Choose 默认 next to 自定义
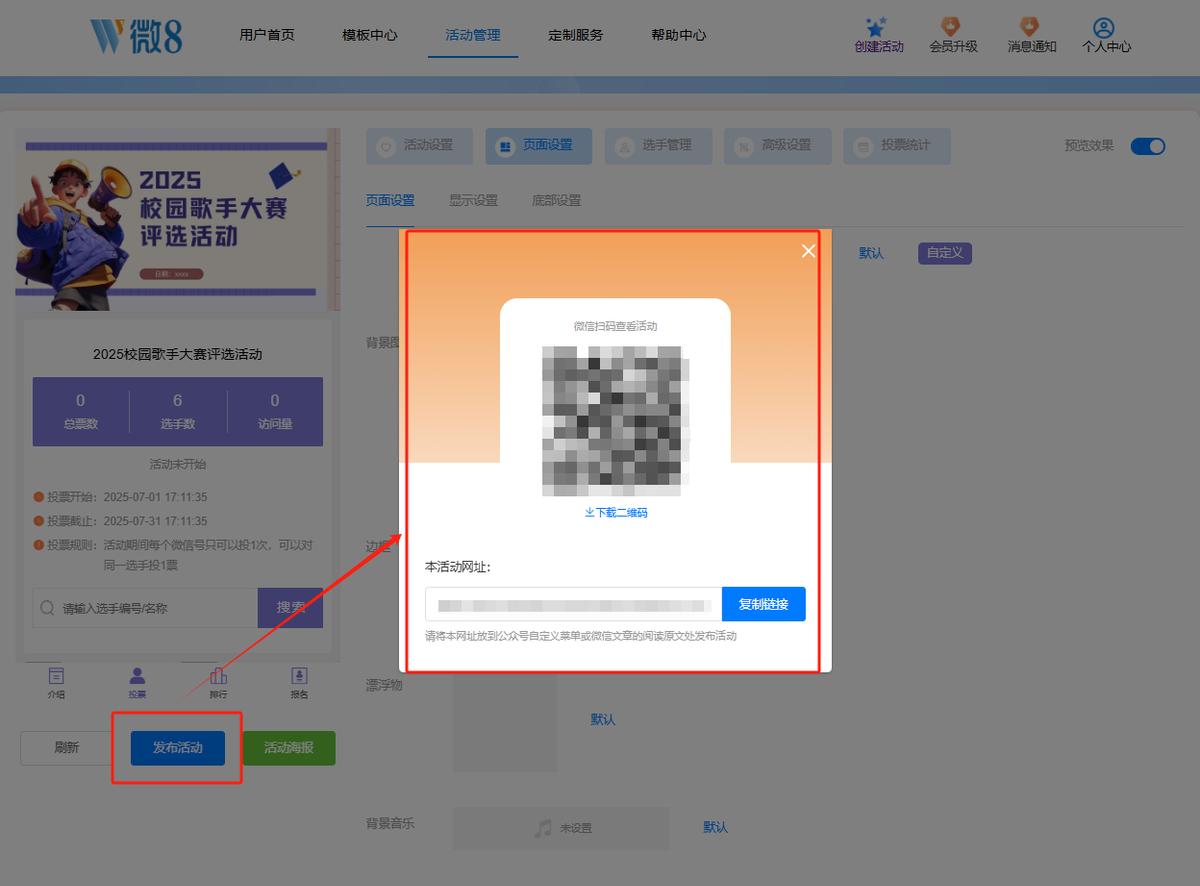1200x886 pixels. (x=871, y=253)
